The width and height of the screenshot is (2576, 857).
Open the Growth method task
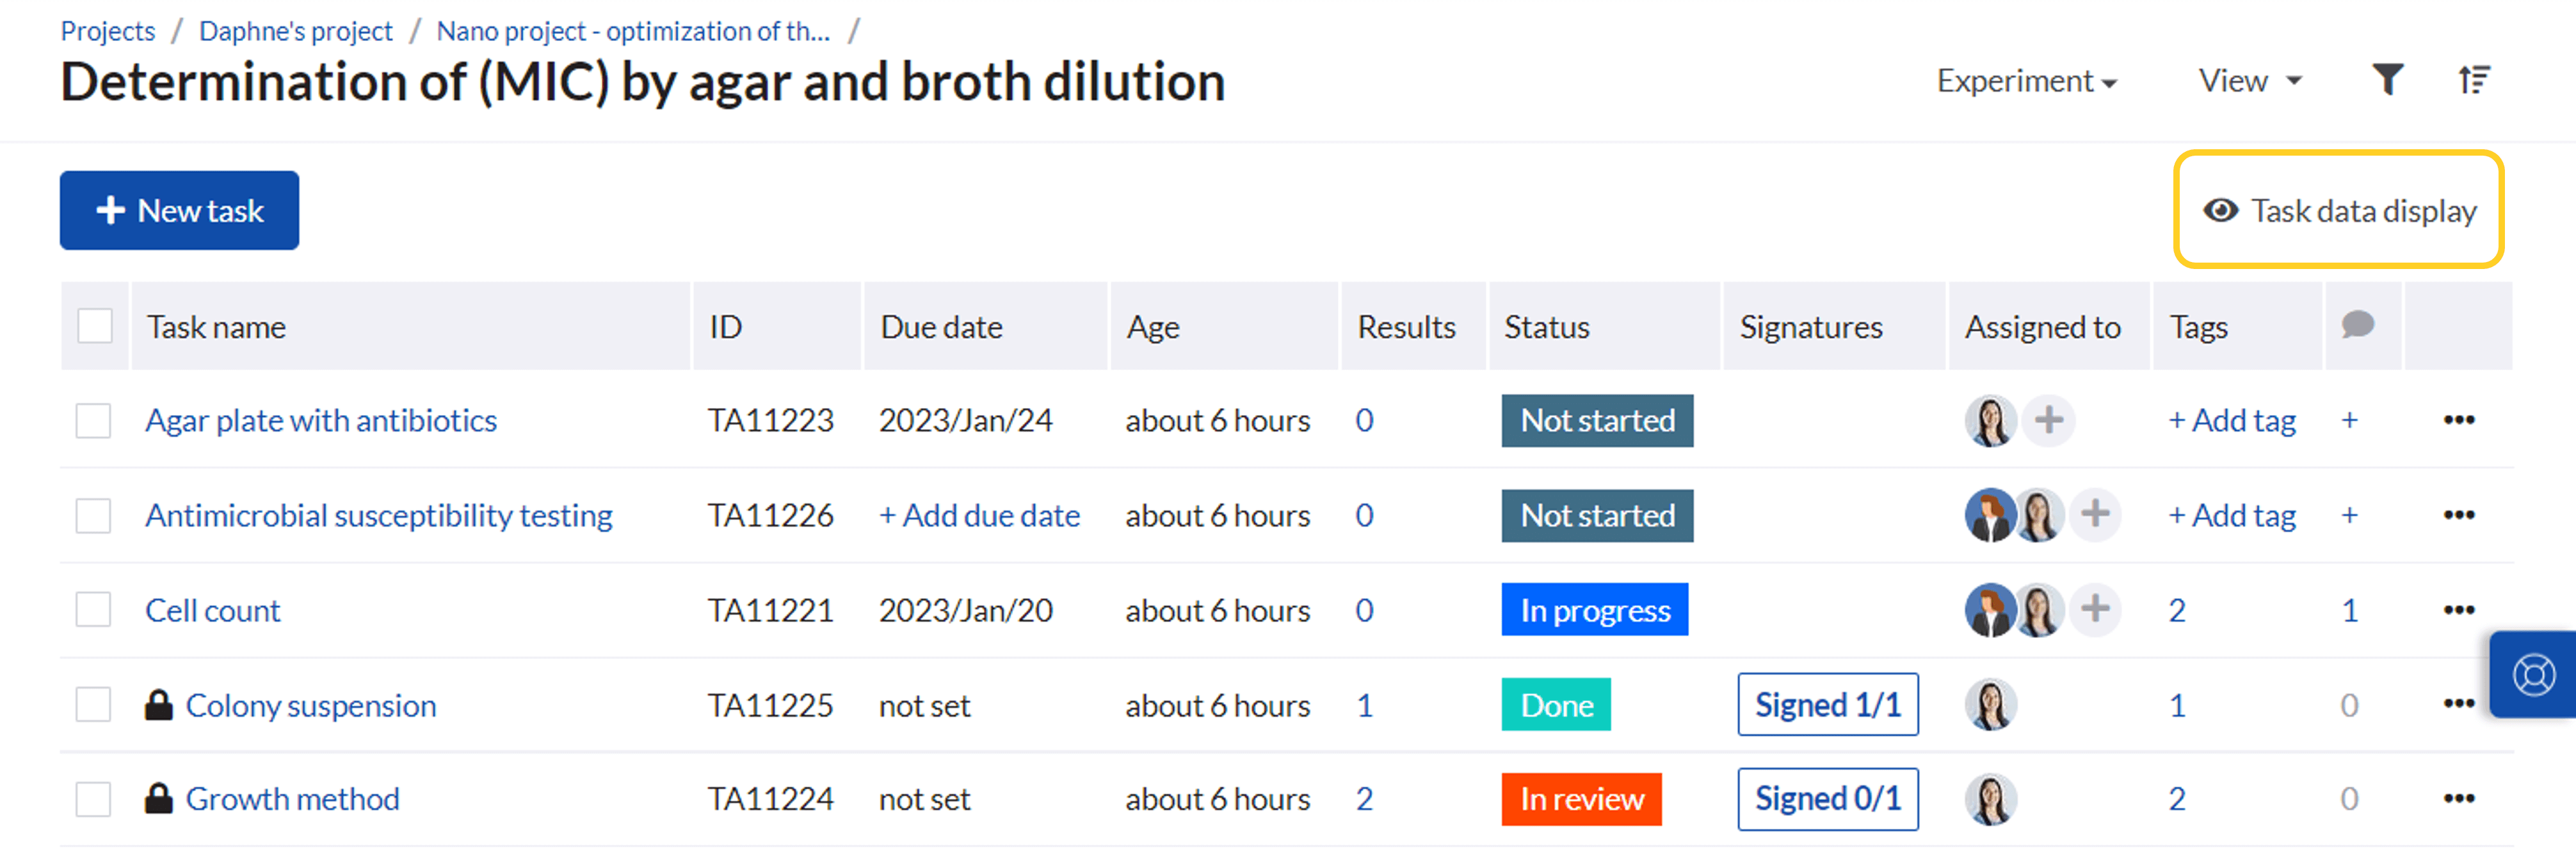click(x=292, y=798)
